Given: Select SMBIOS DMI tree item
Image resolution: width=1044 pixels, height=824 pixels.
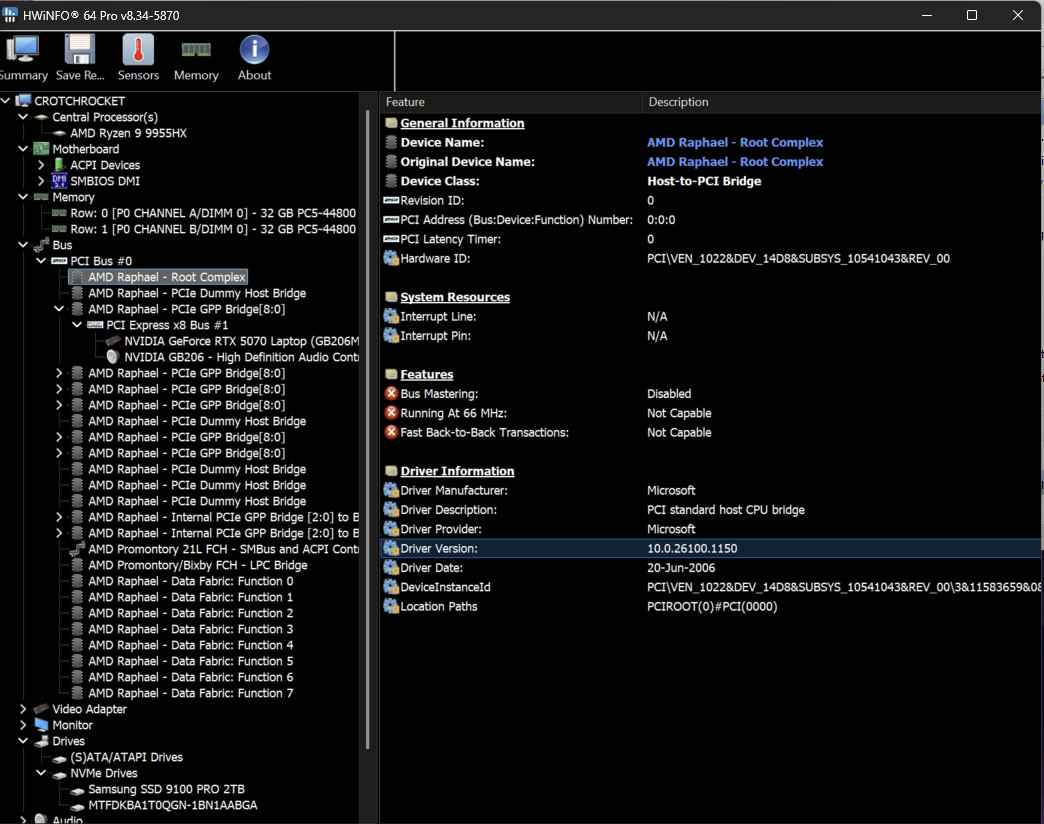Looking at the screenshot, I should [105, 181].
